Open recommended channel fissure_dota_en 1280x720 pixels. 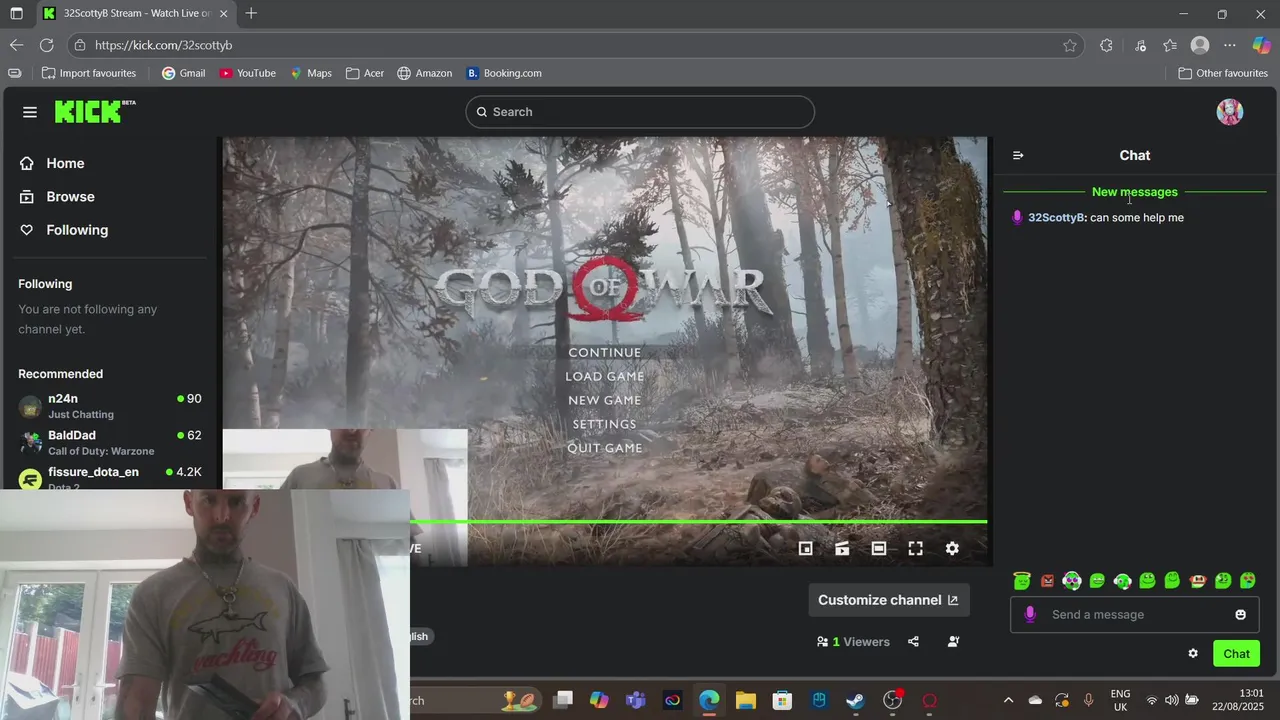tap(110, 477)
